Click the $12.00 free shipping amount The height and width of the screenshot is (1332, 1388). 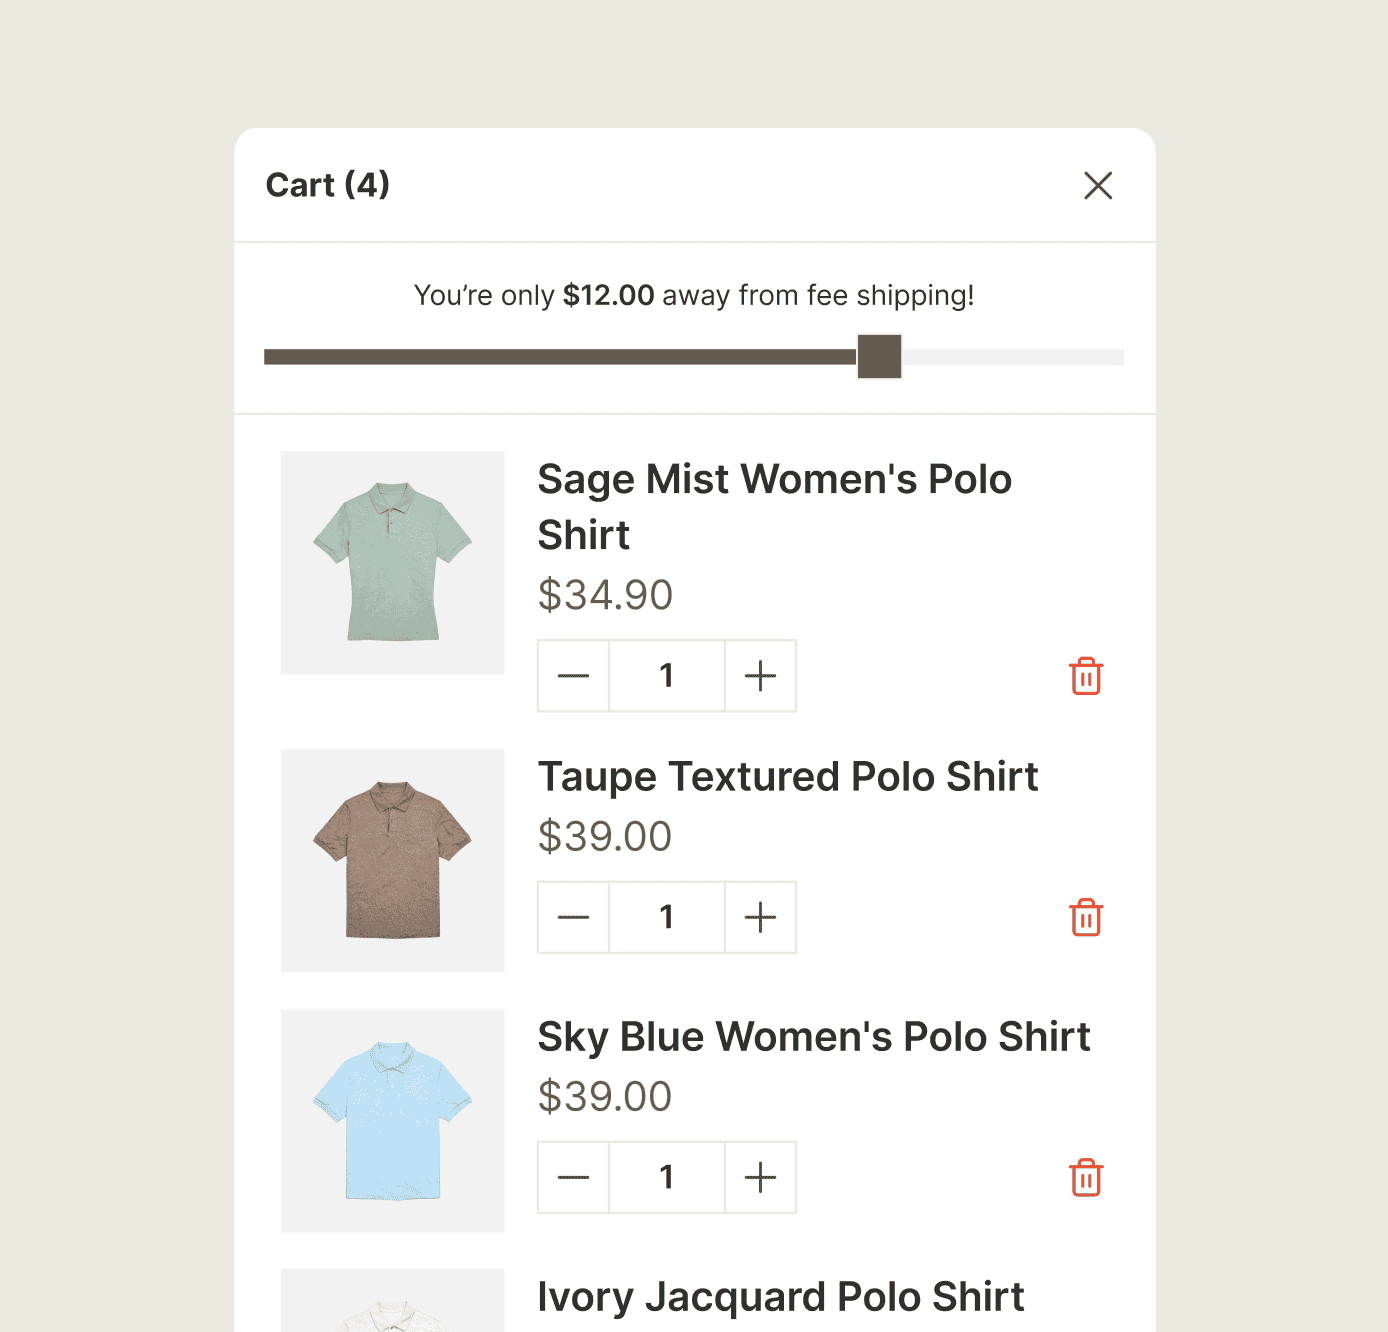point(608,295)
